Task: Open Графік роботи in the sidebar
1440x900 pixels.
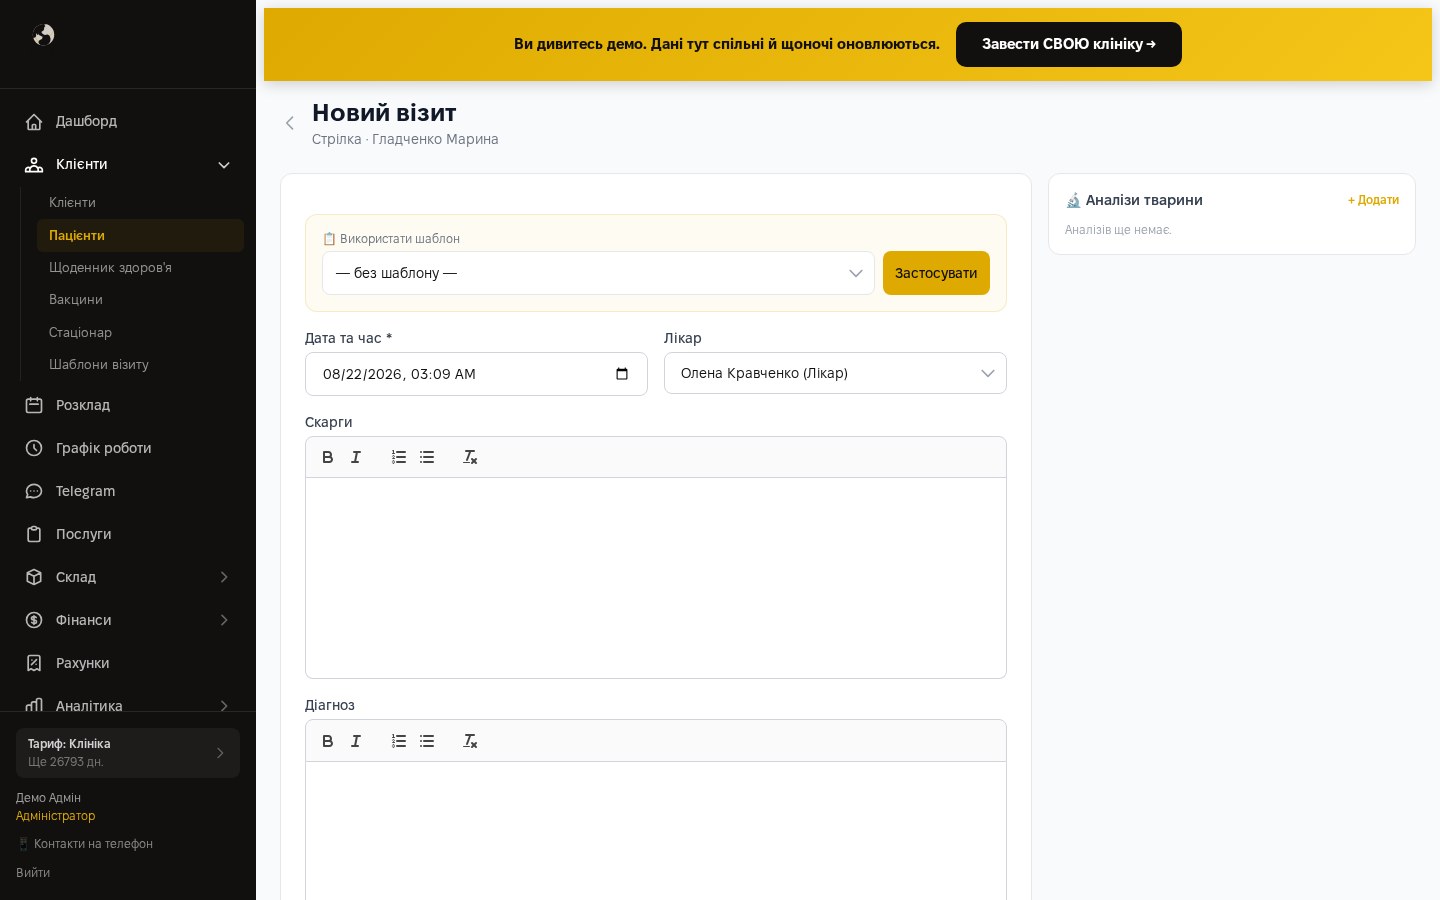Action: (x=128, y=448)
